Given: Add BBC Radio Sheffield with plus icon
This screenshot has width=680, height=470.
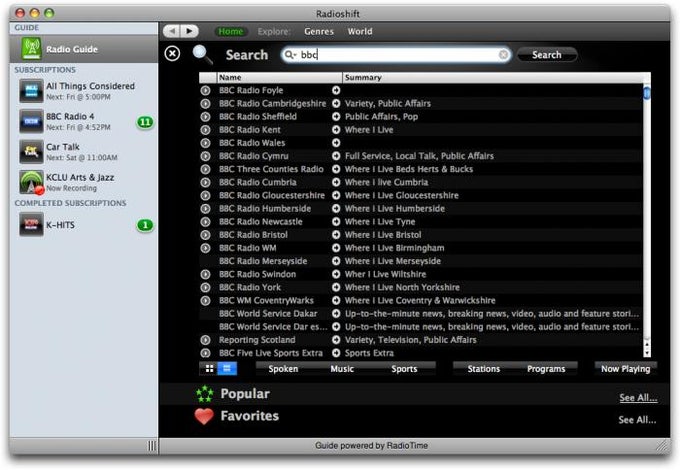Looking at the screenshot, I should [336, 117].
